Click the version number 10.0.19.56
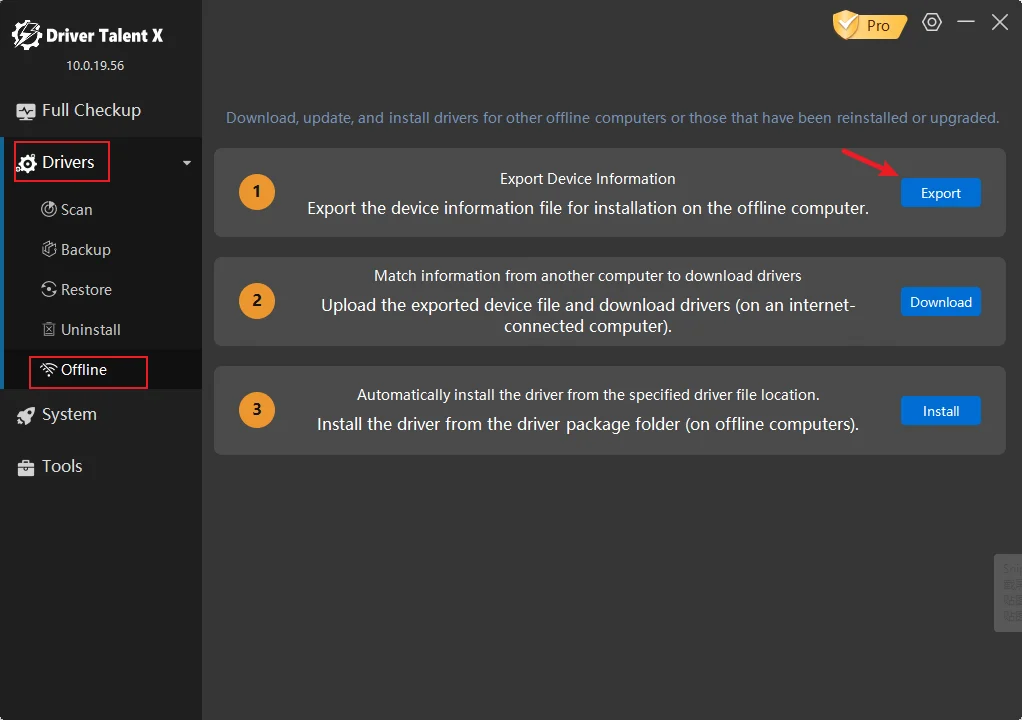The image size is (1022, 720). [x=95, y=66]
